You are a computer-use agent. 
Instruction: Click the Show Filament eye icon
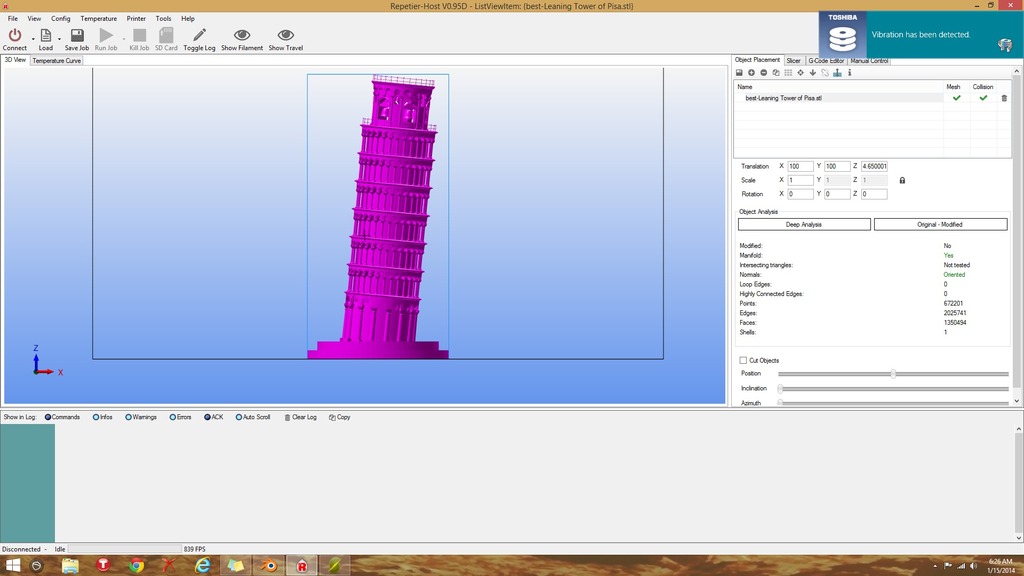click(242, 35)
